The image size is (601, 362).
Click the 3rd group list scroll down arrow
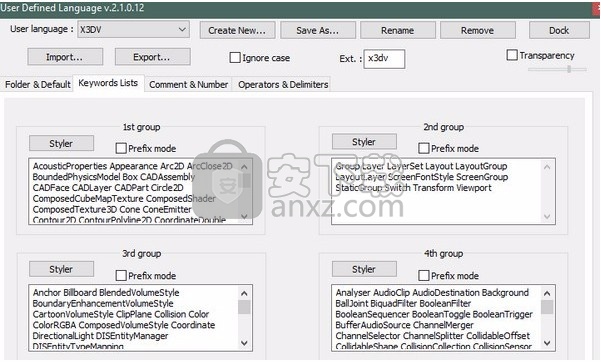click(x=244, y=342)
